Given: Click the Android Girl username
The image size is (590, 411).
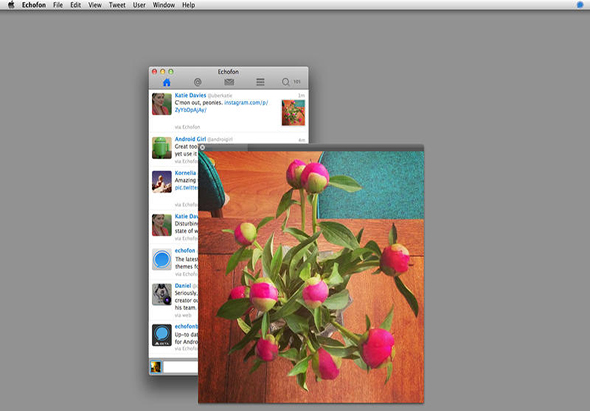Looking at the screenshot, I should [x=190, y=139].
